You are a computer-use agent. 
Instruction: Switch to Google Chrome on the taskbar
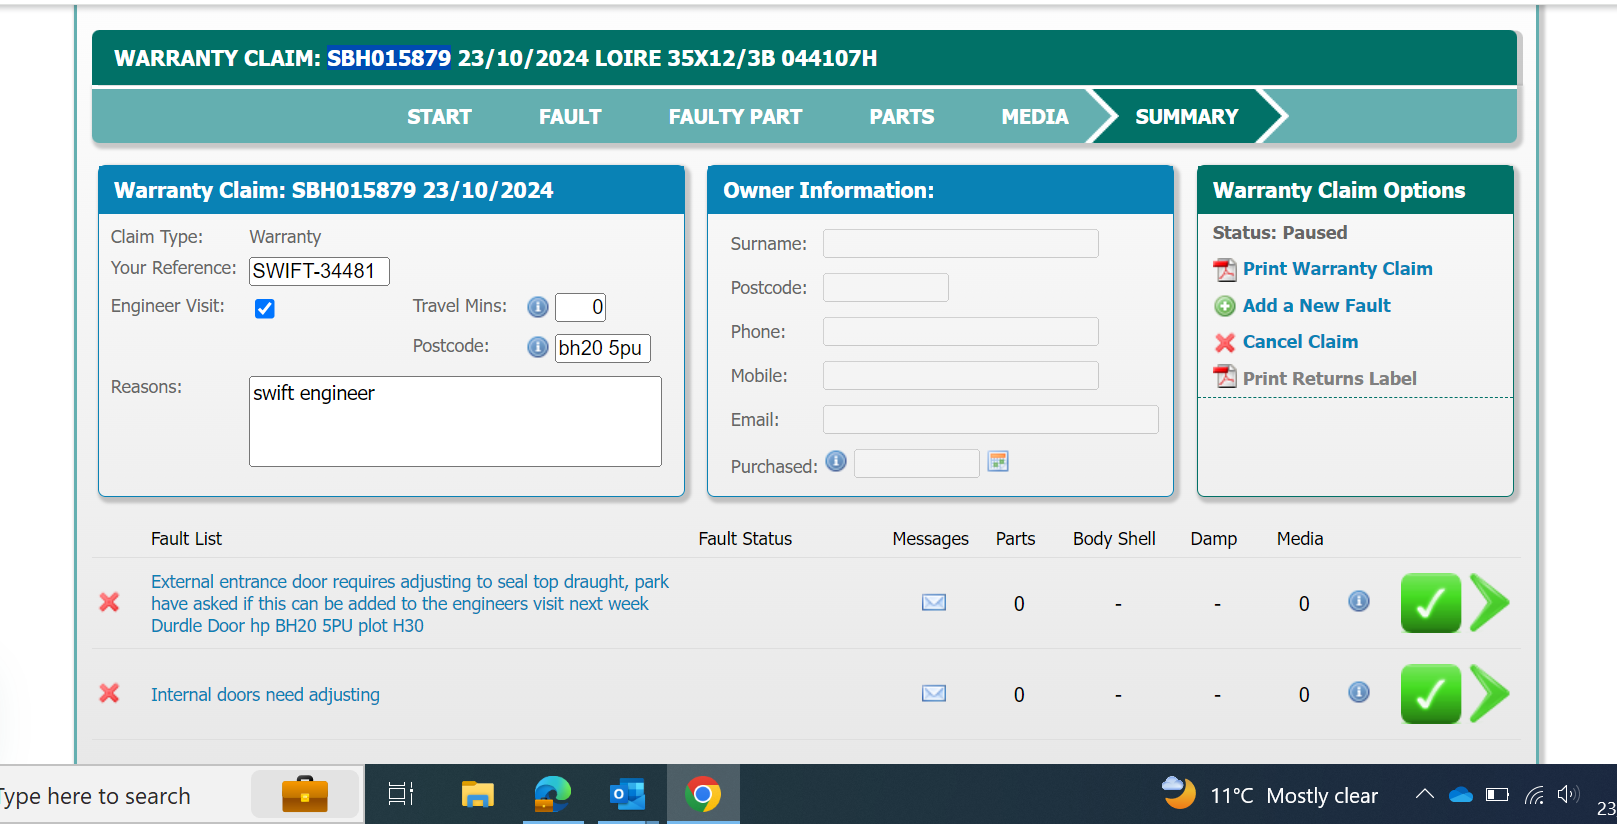[x=703, y=795]
